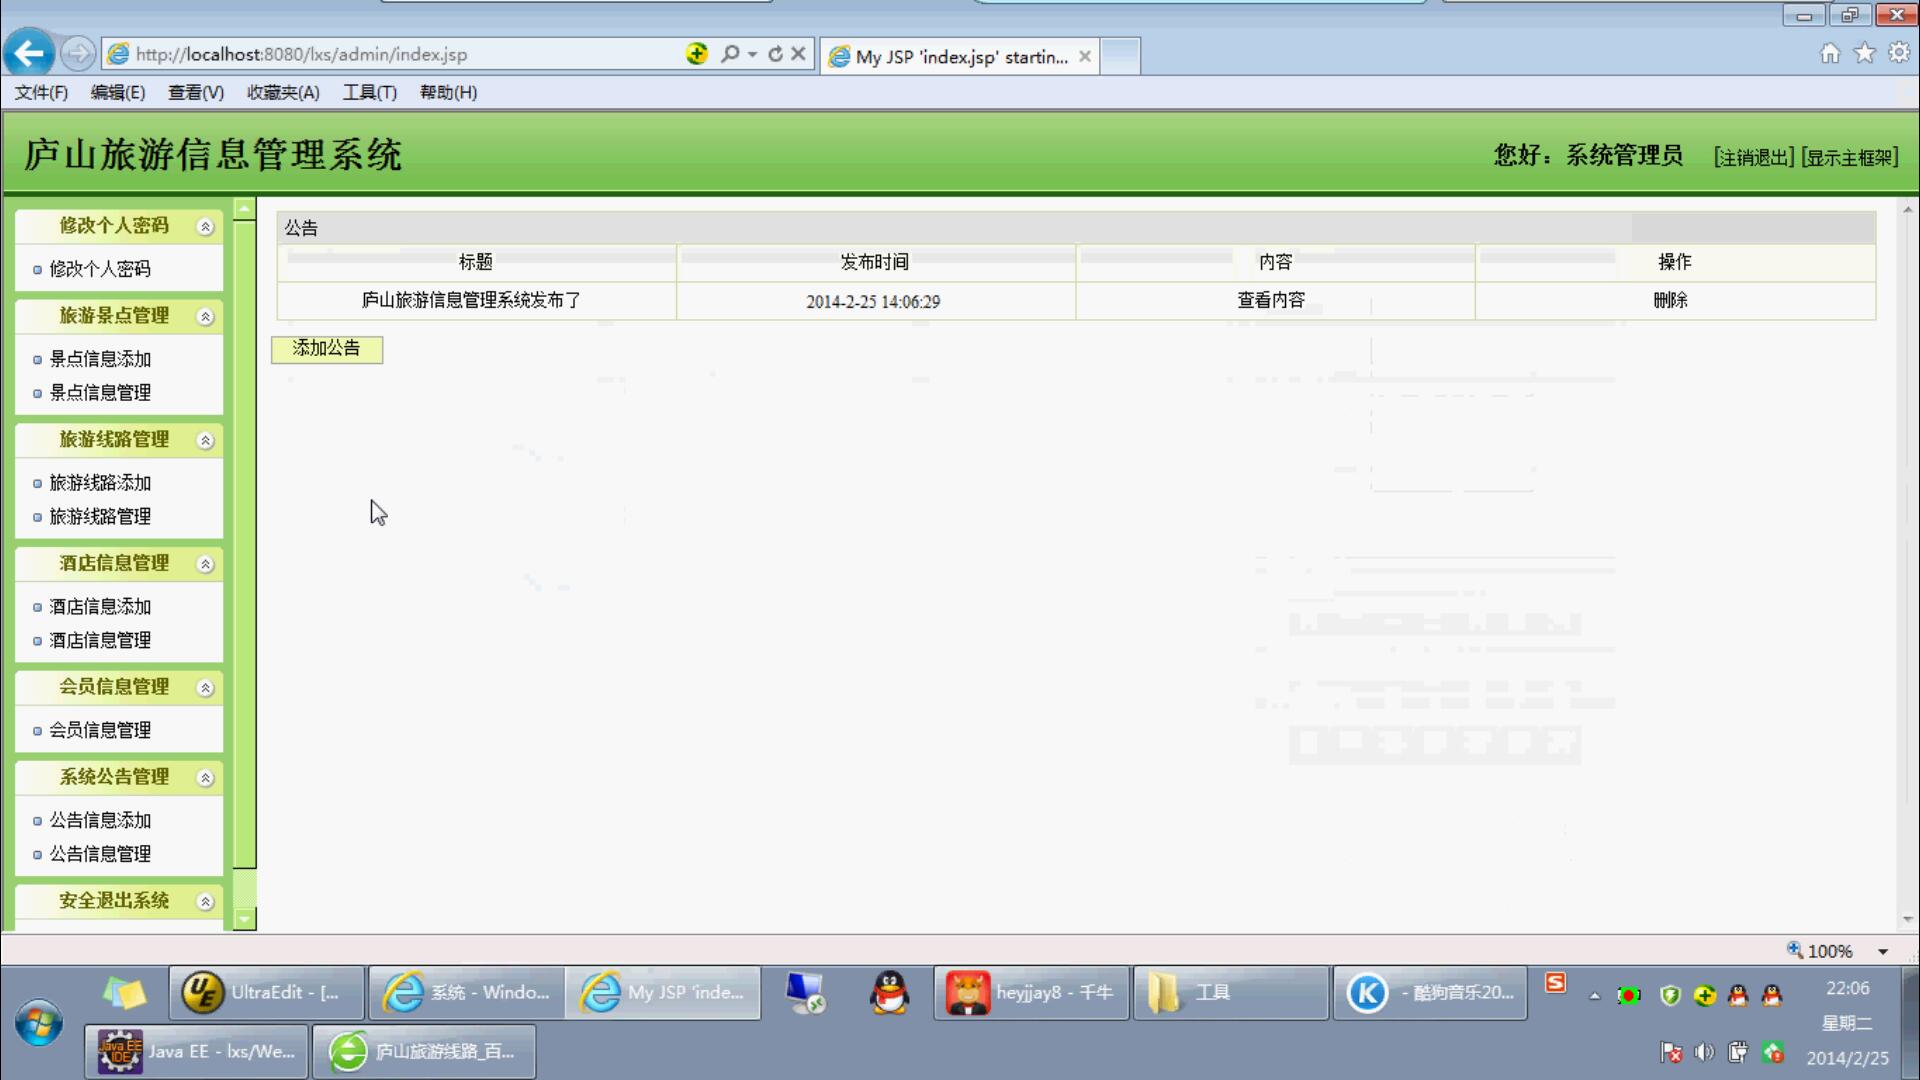Switch to 酷狗音乐 taskbar window
The width and height of the screenshot is (1920, 1080).
click(1430, 993)
